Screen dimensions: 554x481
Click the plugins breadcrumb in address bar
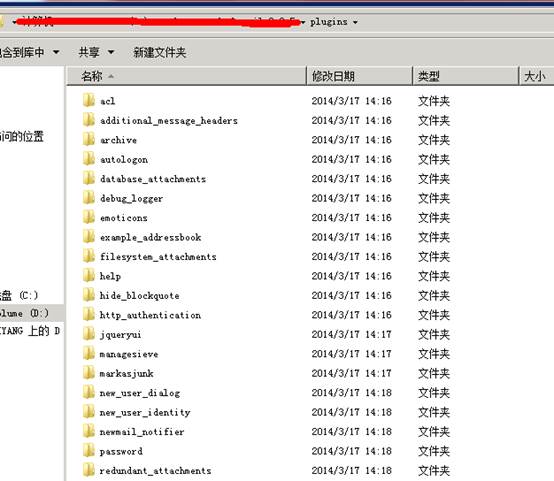click(x=329, y=22)
